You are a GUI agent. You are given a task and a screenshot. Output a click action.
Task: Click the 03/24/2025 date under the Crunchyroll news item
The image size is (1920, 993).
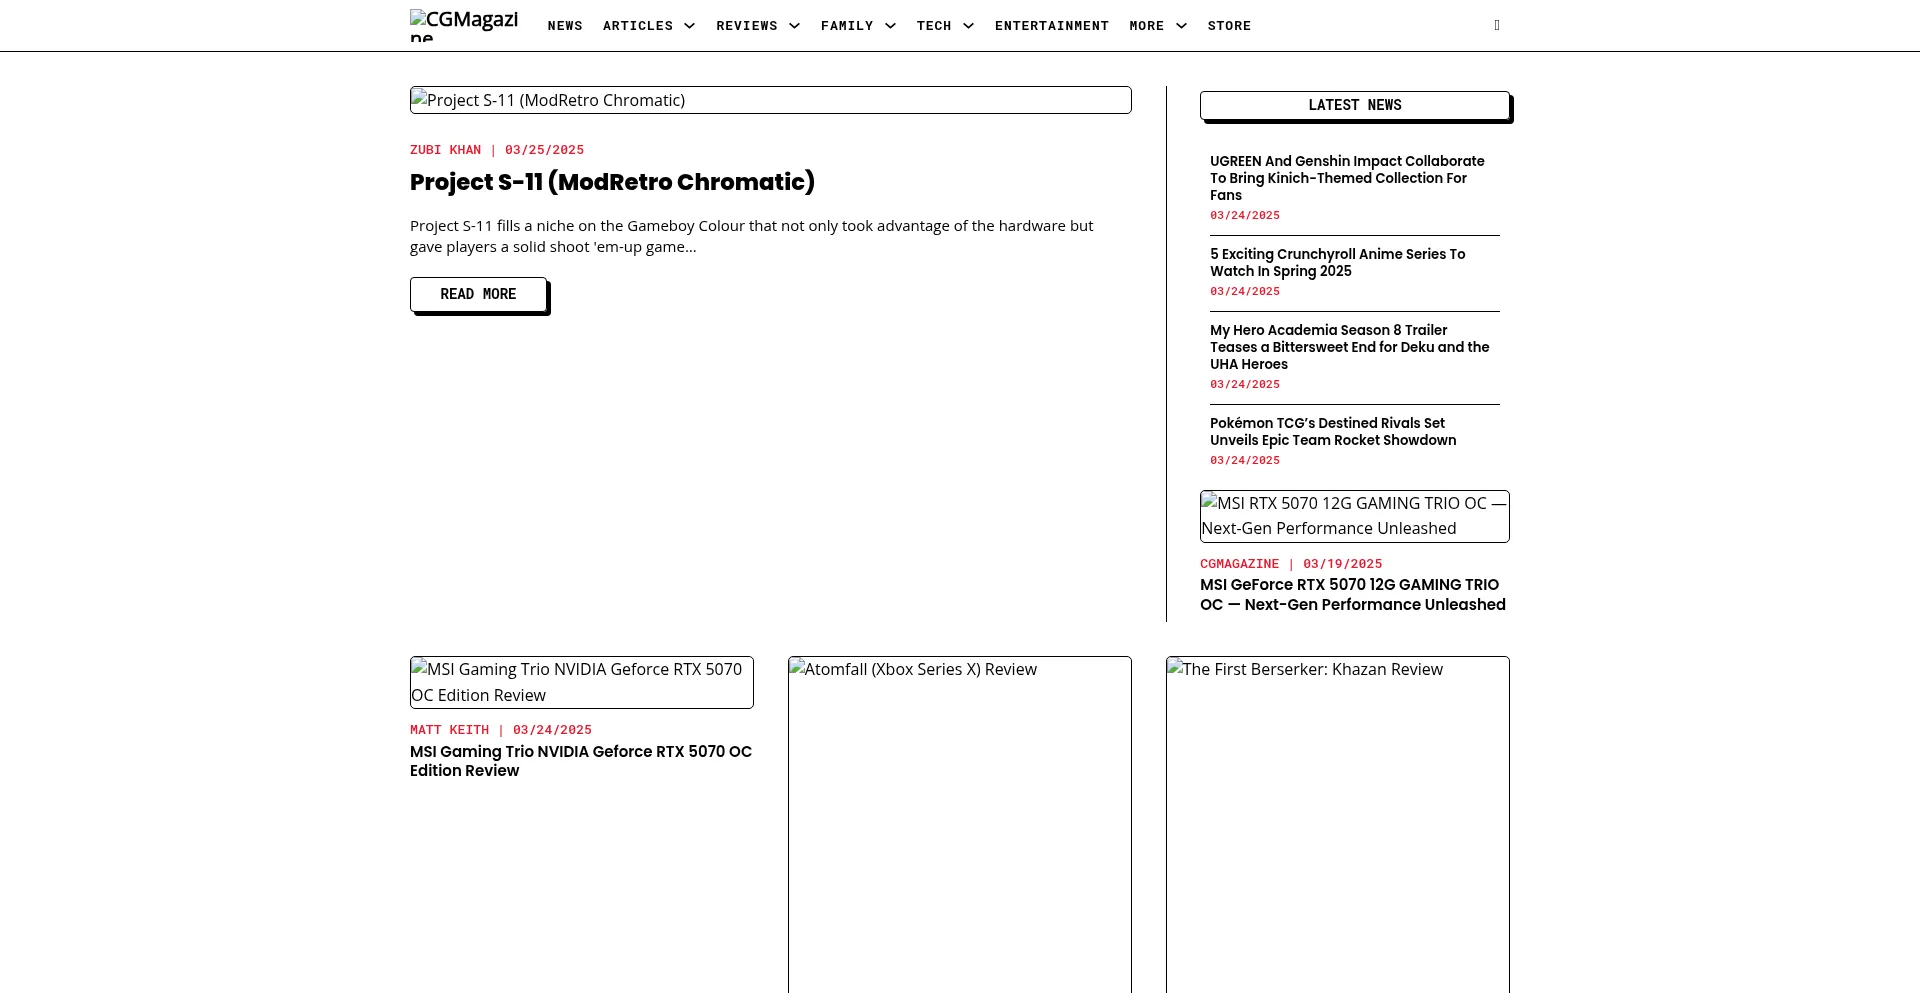click(x=1245, y=292)
